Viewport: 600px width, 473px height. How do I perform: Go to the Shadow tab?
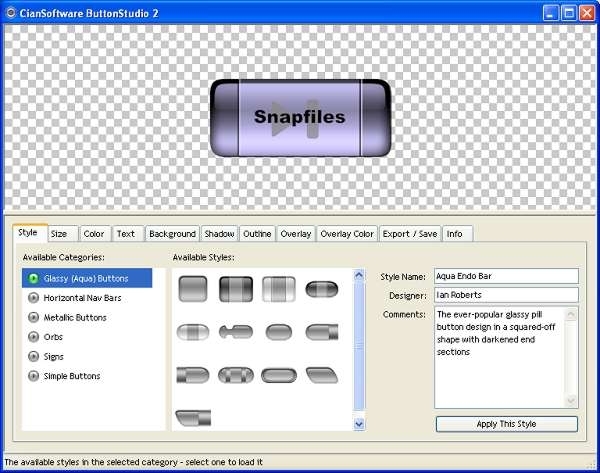point(220,234)
